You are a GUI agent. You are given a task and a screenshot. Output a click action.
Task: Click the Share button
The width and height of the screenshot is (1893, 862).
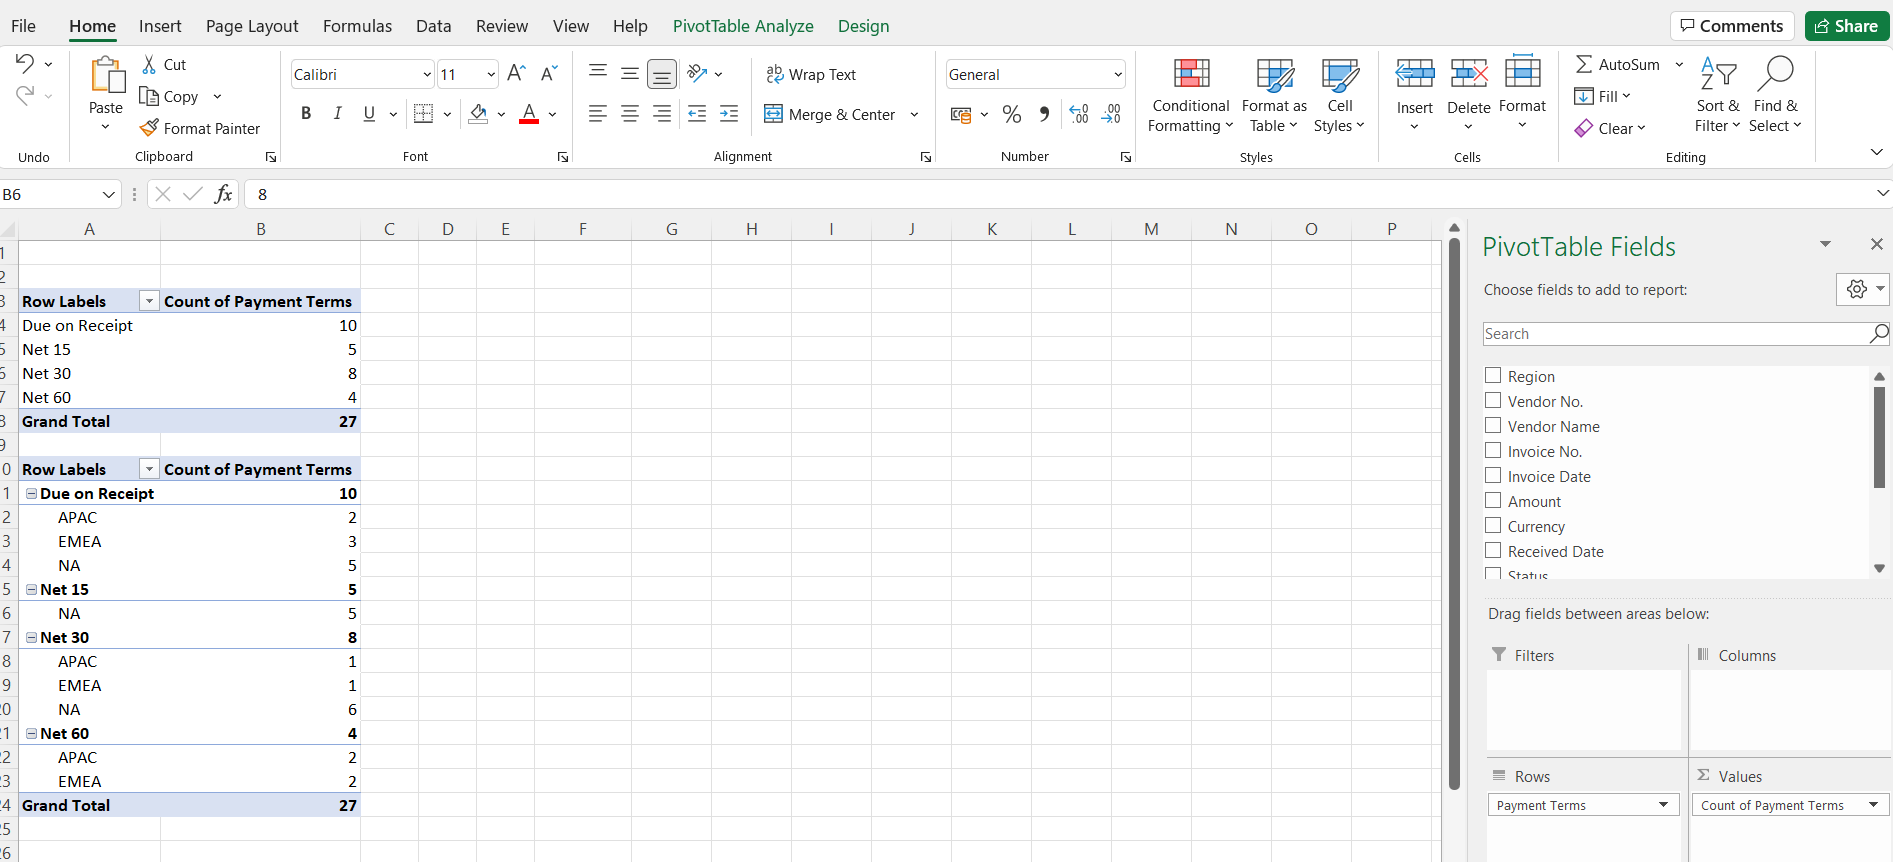coord(1847,26)
